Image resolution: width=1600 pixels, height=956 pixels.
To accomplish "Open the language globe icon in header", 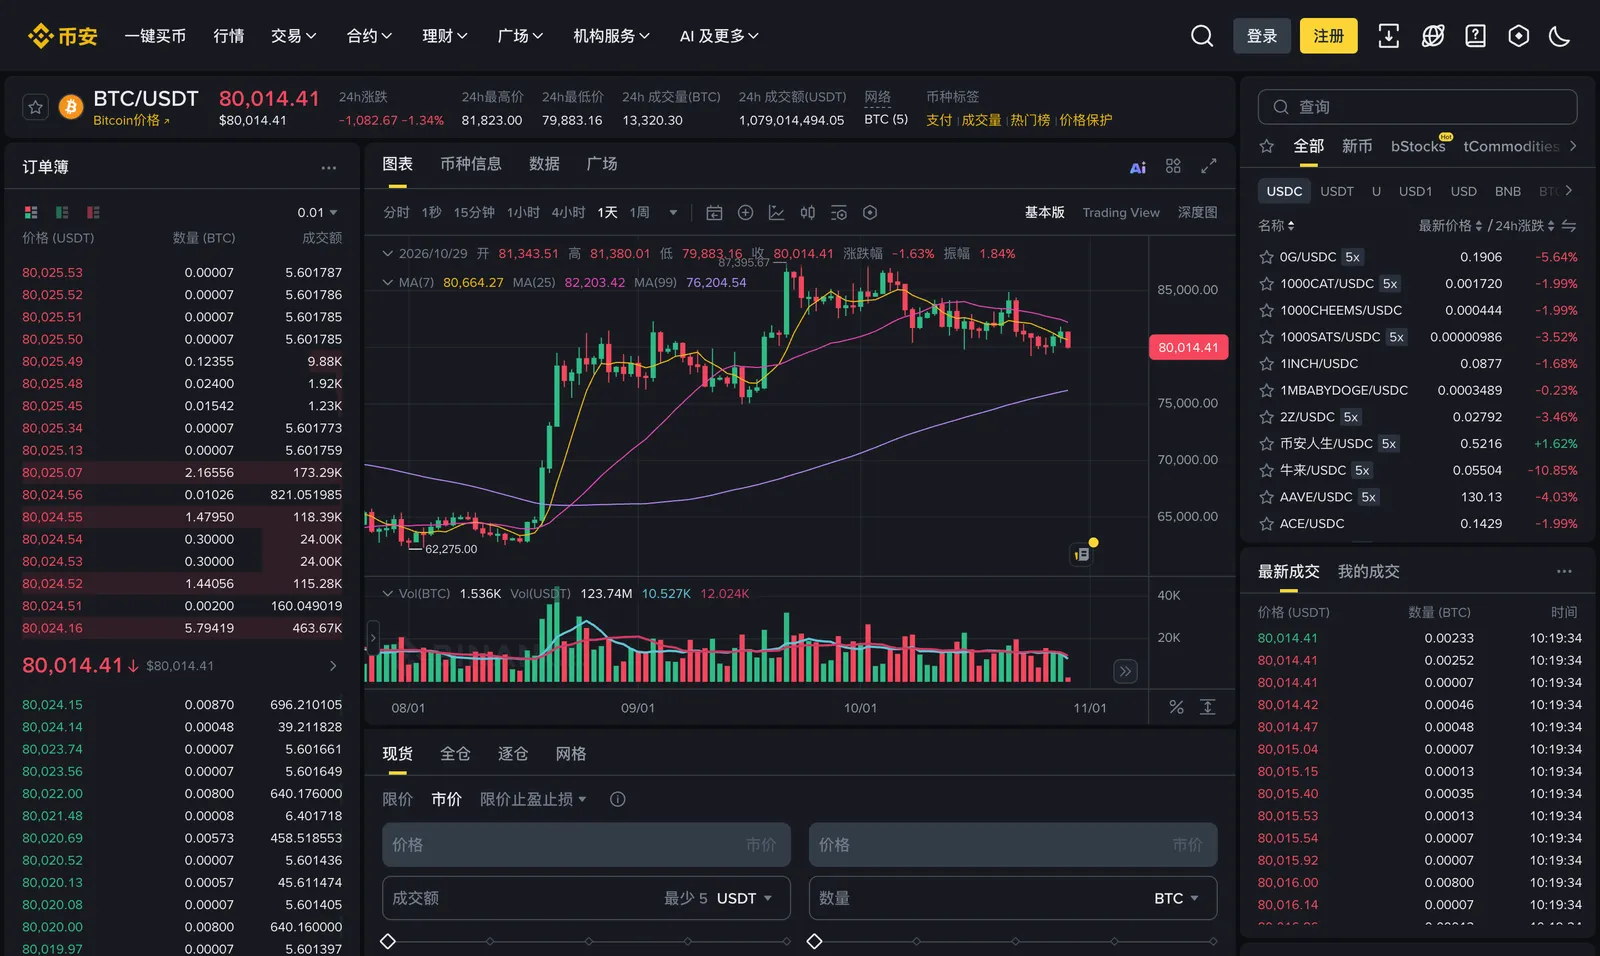I will [1433, 36].
